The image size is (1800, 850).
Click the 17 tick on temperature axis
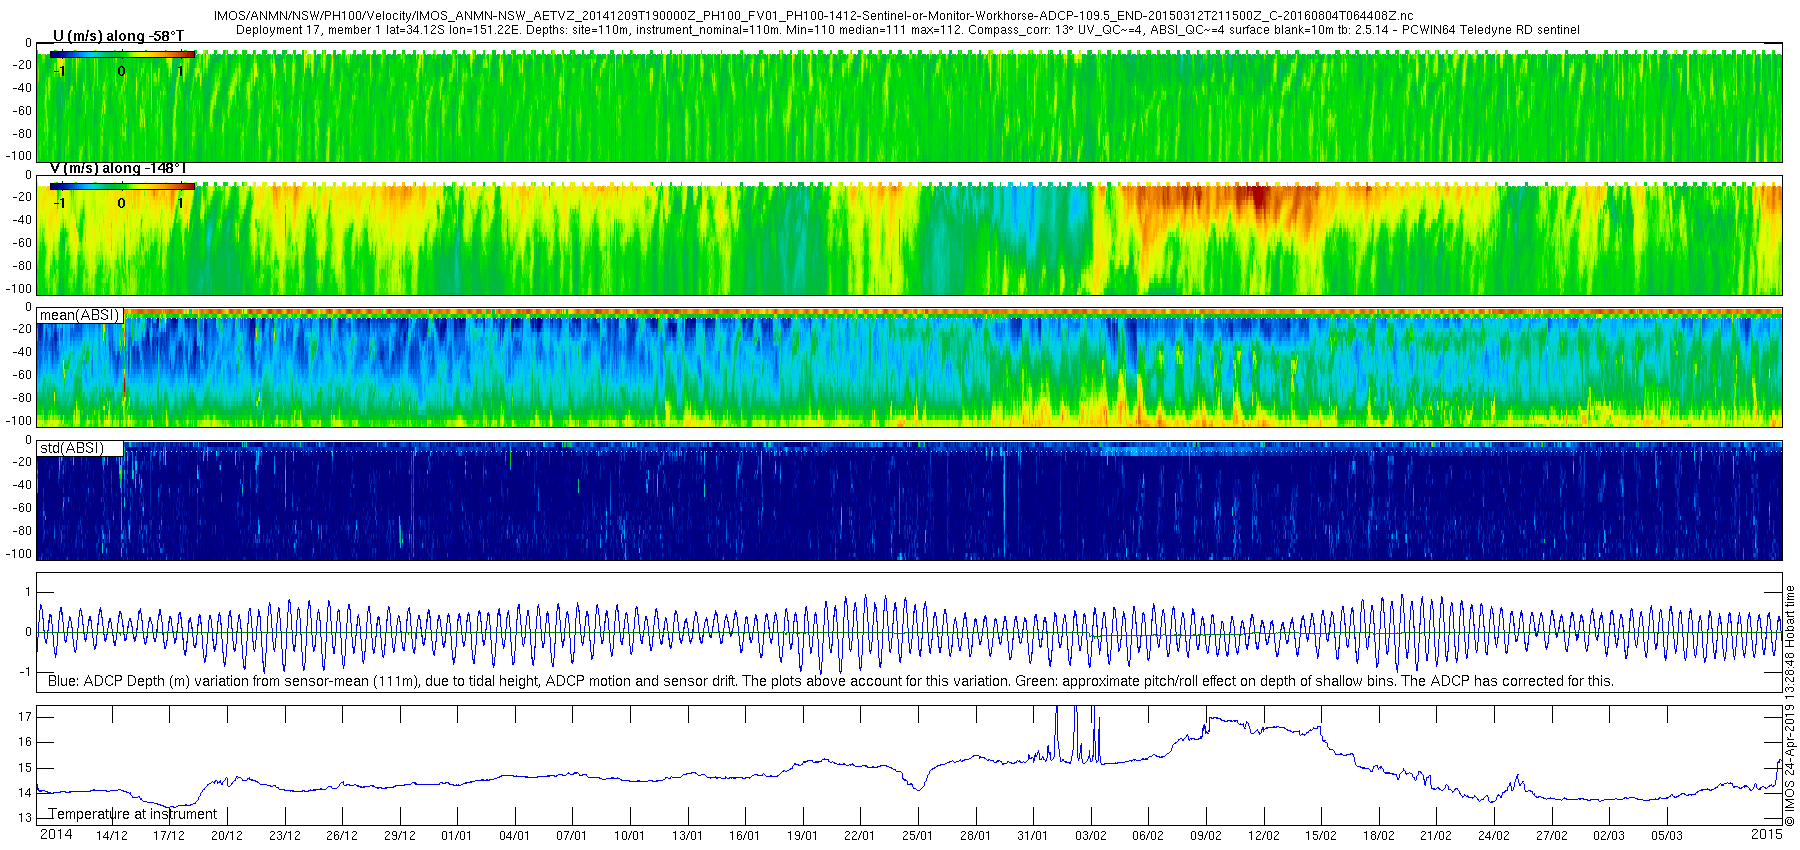coord(25,717)
